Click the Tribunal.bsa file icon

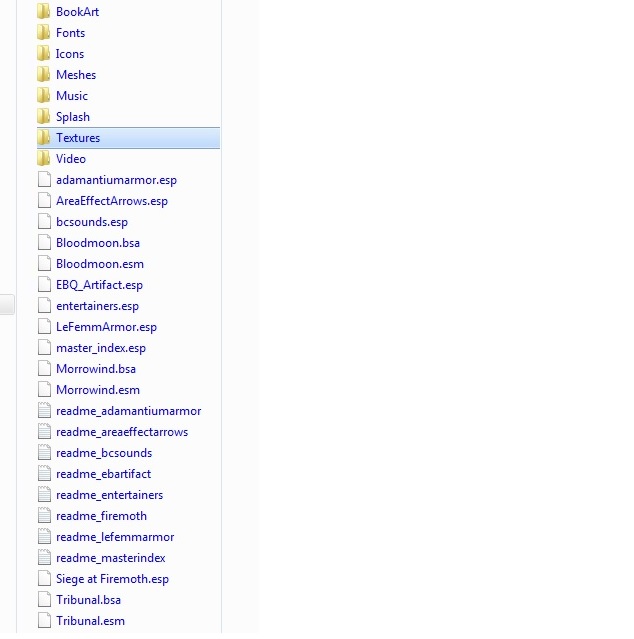(44, 599)
